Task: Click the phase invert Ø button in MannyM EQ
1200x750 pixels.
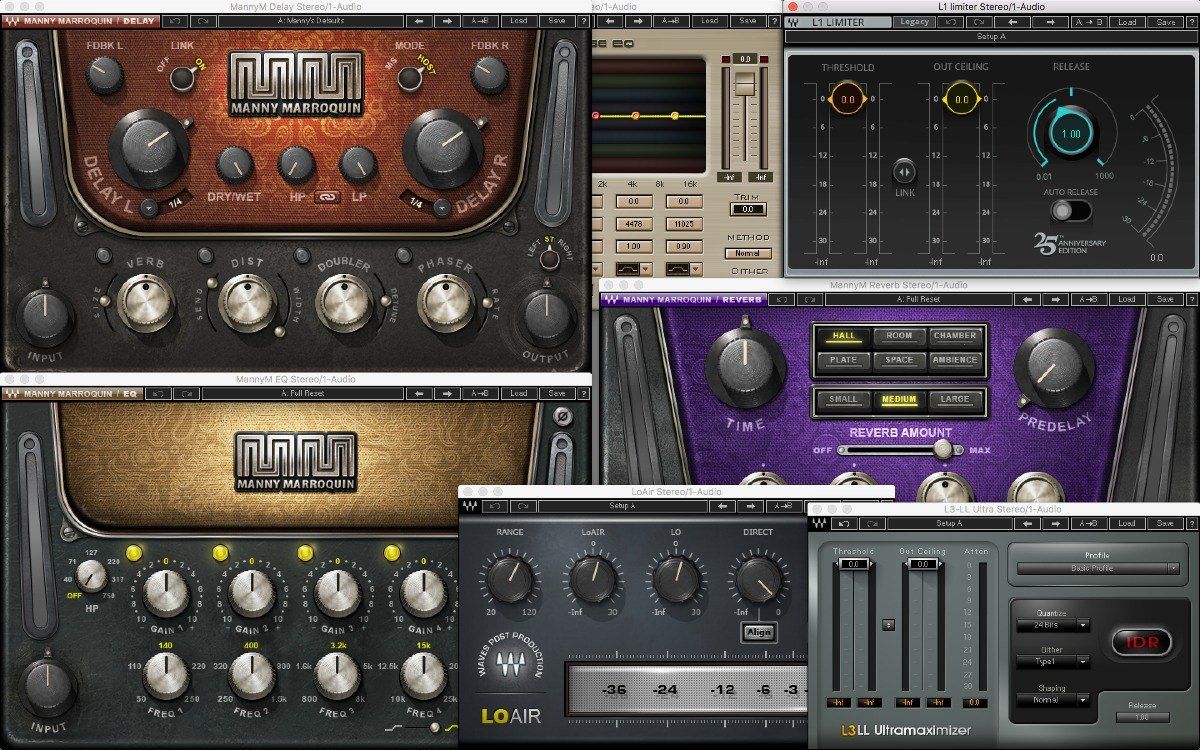Action: coord(562,416)
